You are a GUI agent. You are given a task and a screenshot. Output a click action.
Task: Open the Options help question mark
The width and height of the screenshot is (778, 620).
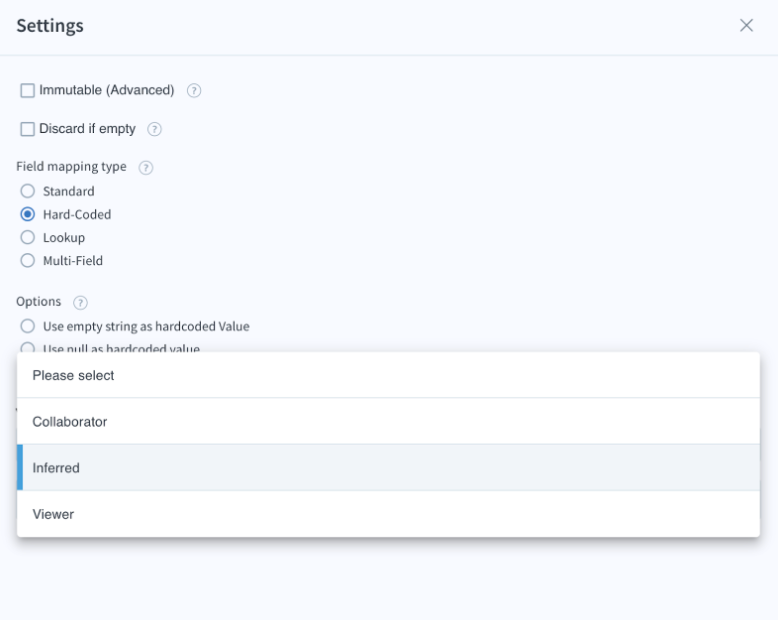80,303
